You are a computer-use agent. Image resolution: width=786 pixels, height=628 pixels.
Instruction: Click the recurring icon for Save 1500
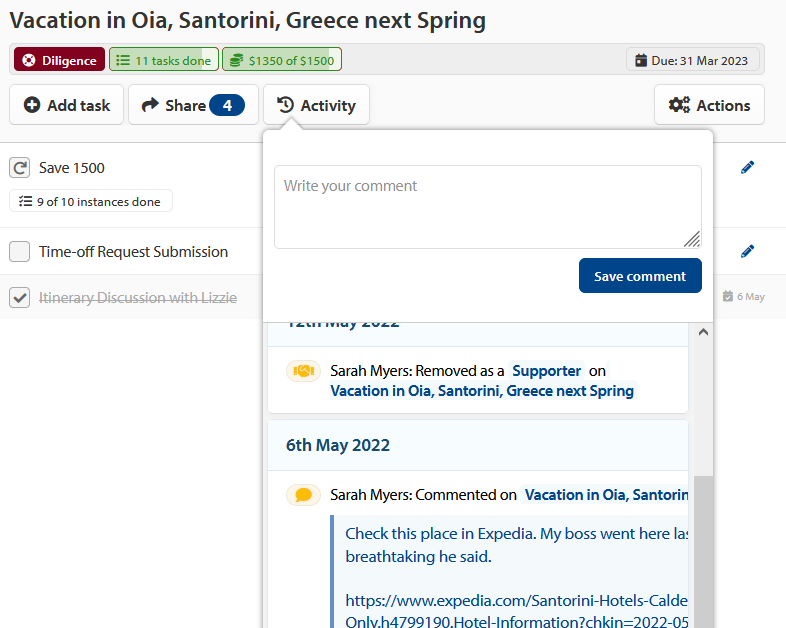pyautogui.click(x=20, y=168)
